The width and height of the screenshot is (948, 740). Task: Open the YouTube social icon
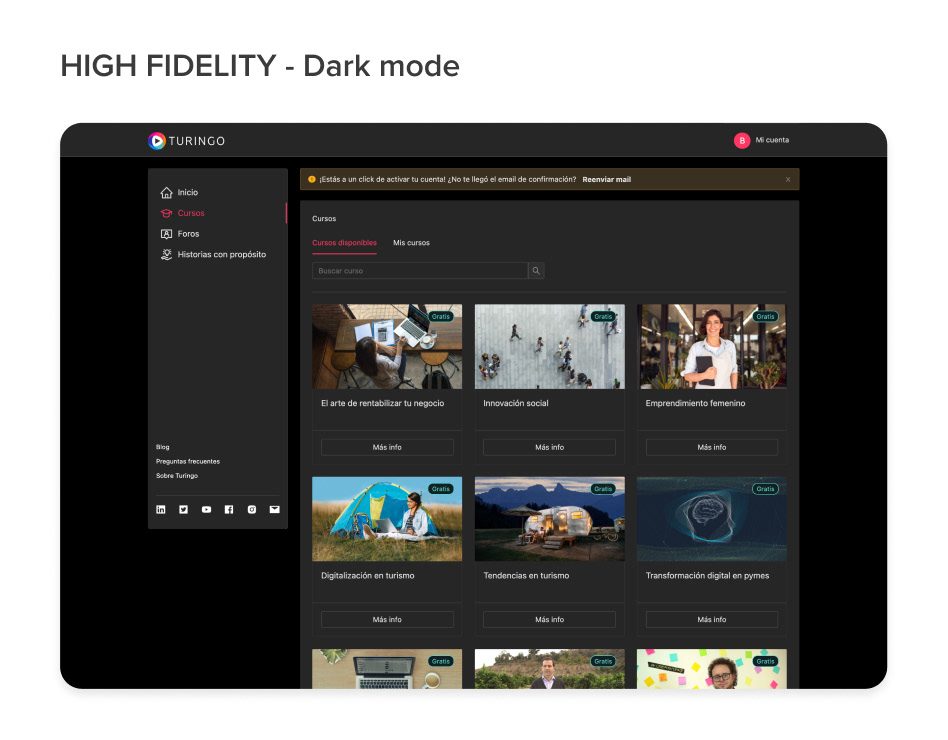tap(206, 510)
